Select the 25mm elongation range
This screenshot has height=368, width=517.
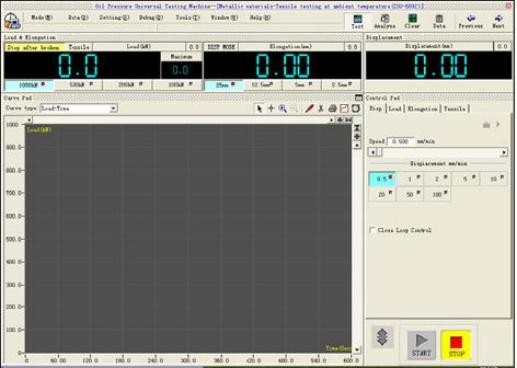coord(224,85)
